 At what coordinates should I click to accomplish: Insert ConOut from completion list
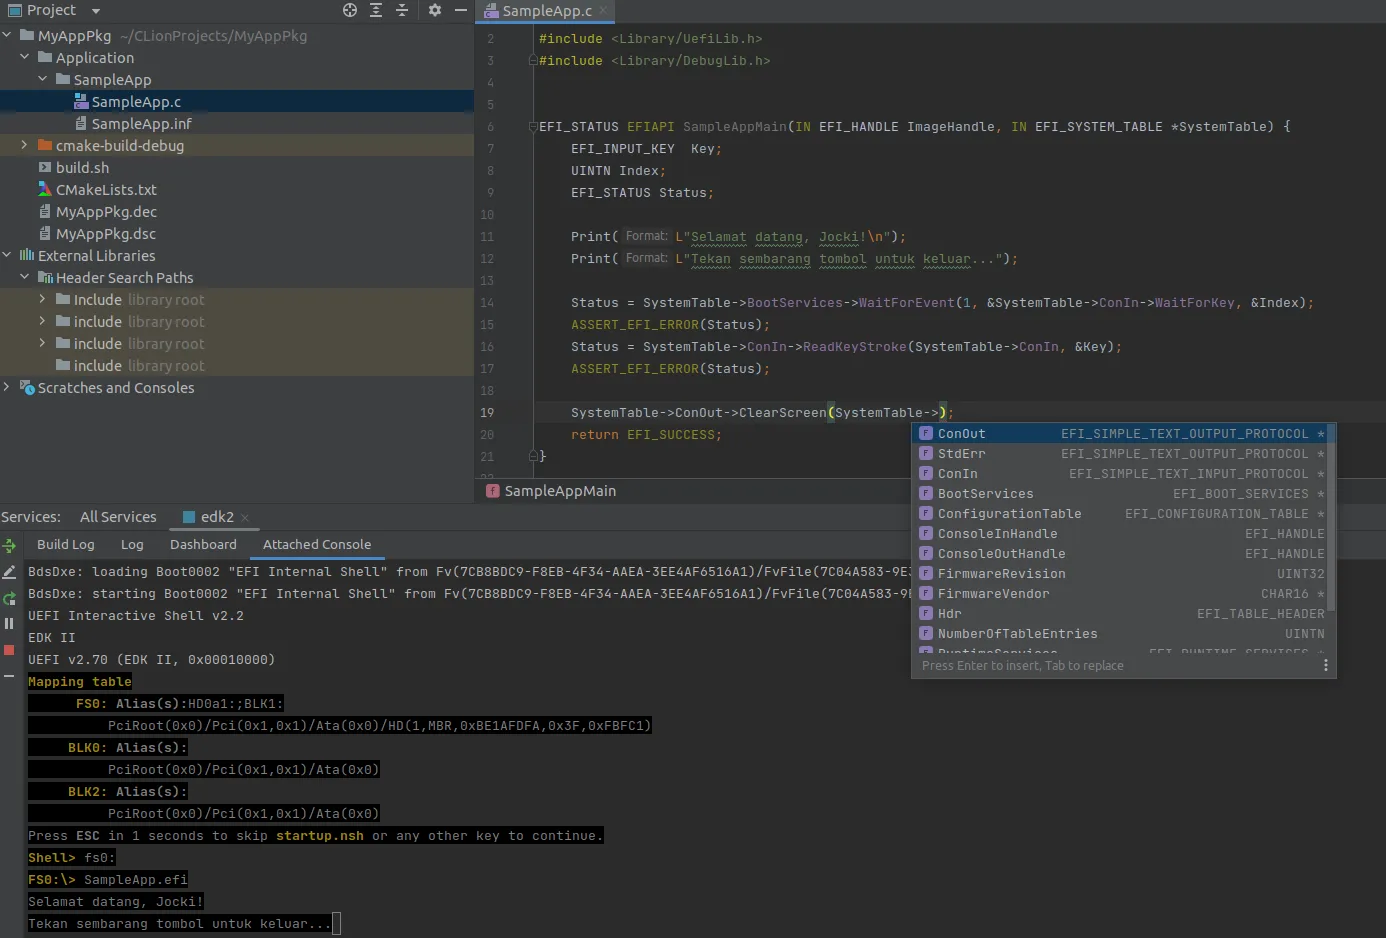coord(1120,433)
